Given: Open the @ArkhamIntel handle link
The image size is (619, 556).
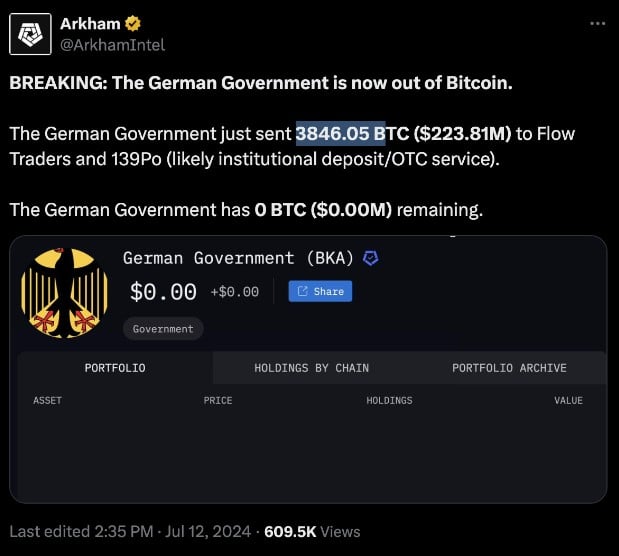Looking at the screenshot, I should coord(112,43).
